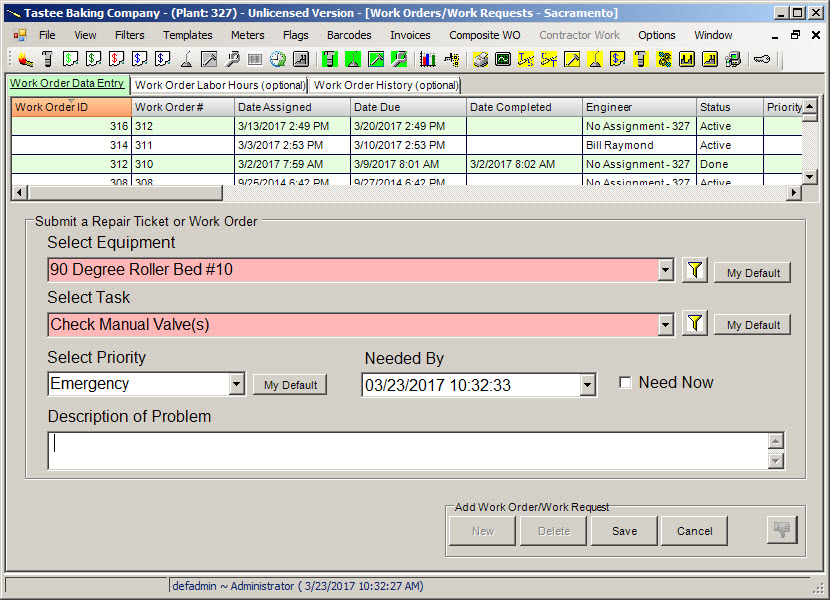Click the wrench icon in toolbar

pos(232,59)
